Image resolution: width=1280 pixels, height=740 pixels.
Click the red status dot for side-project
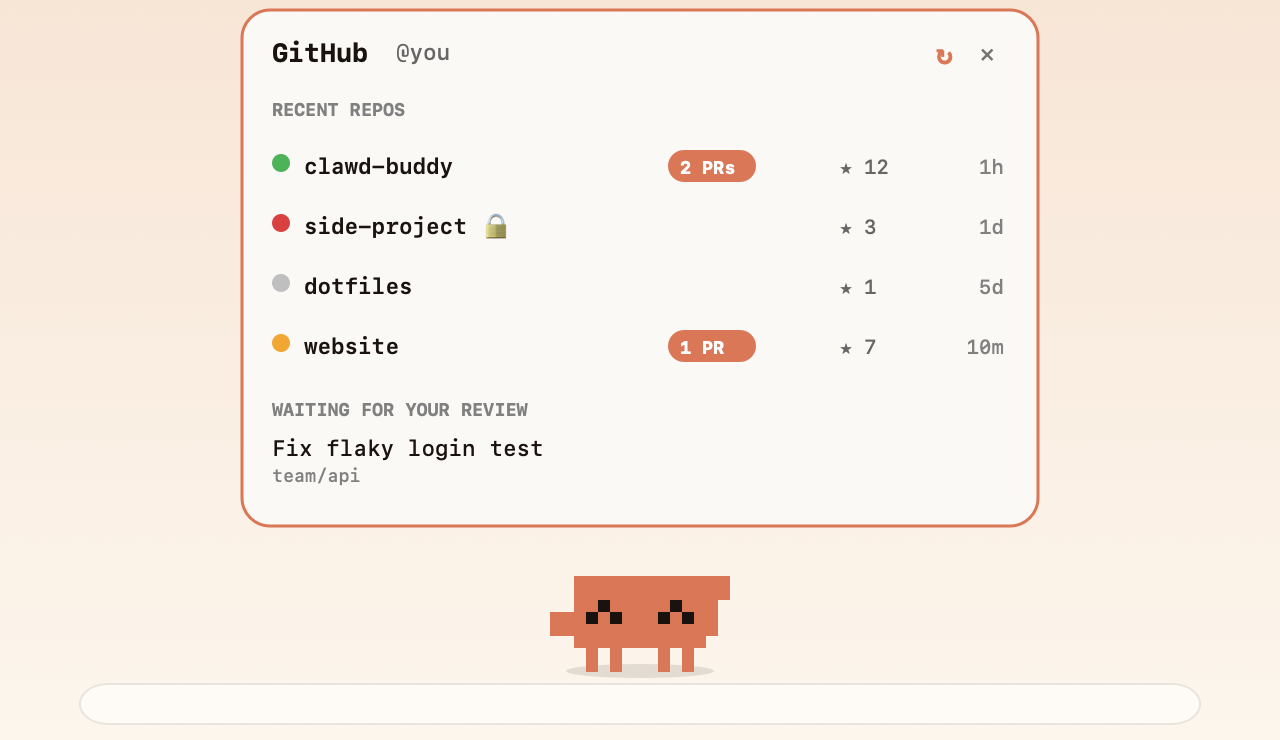[281, 223]
